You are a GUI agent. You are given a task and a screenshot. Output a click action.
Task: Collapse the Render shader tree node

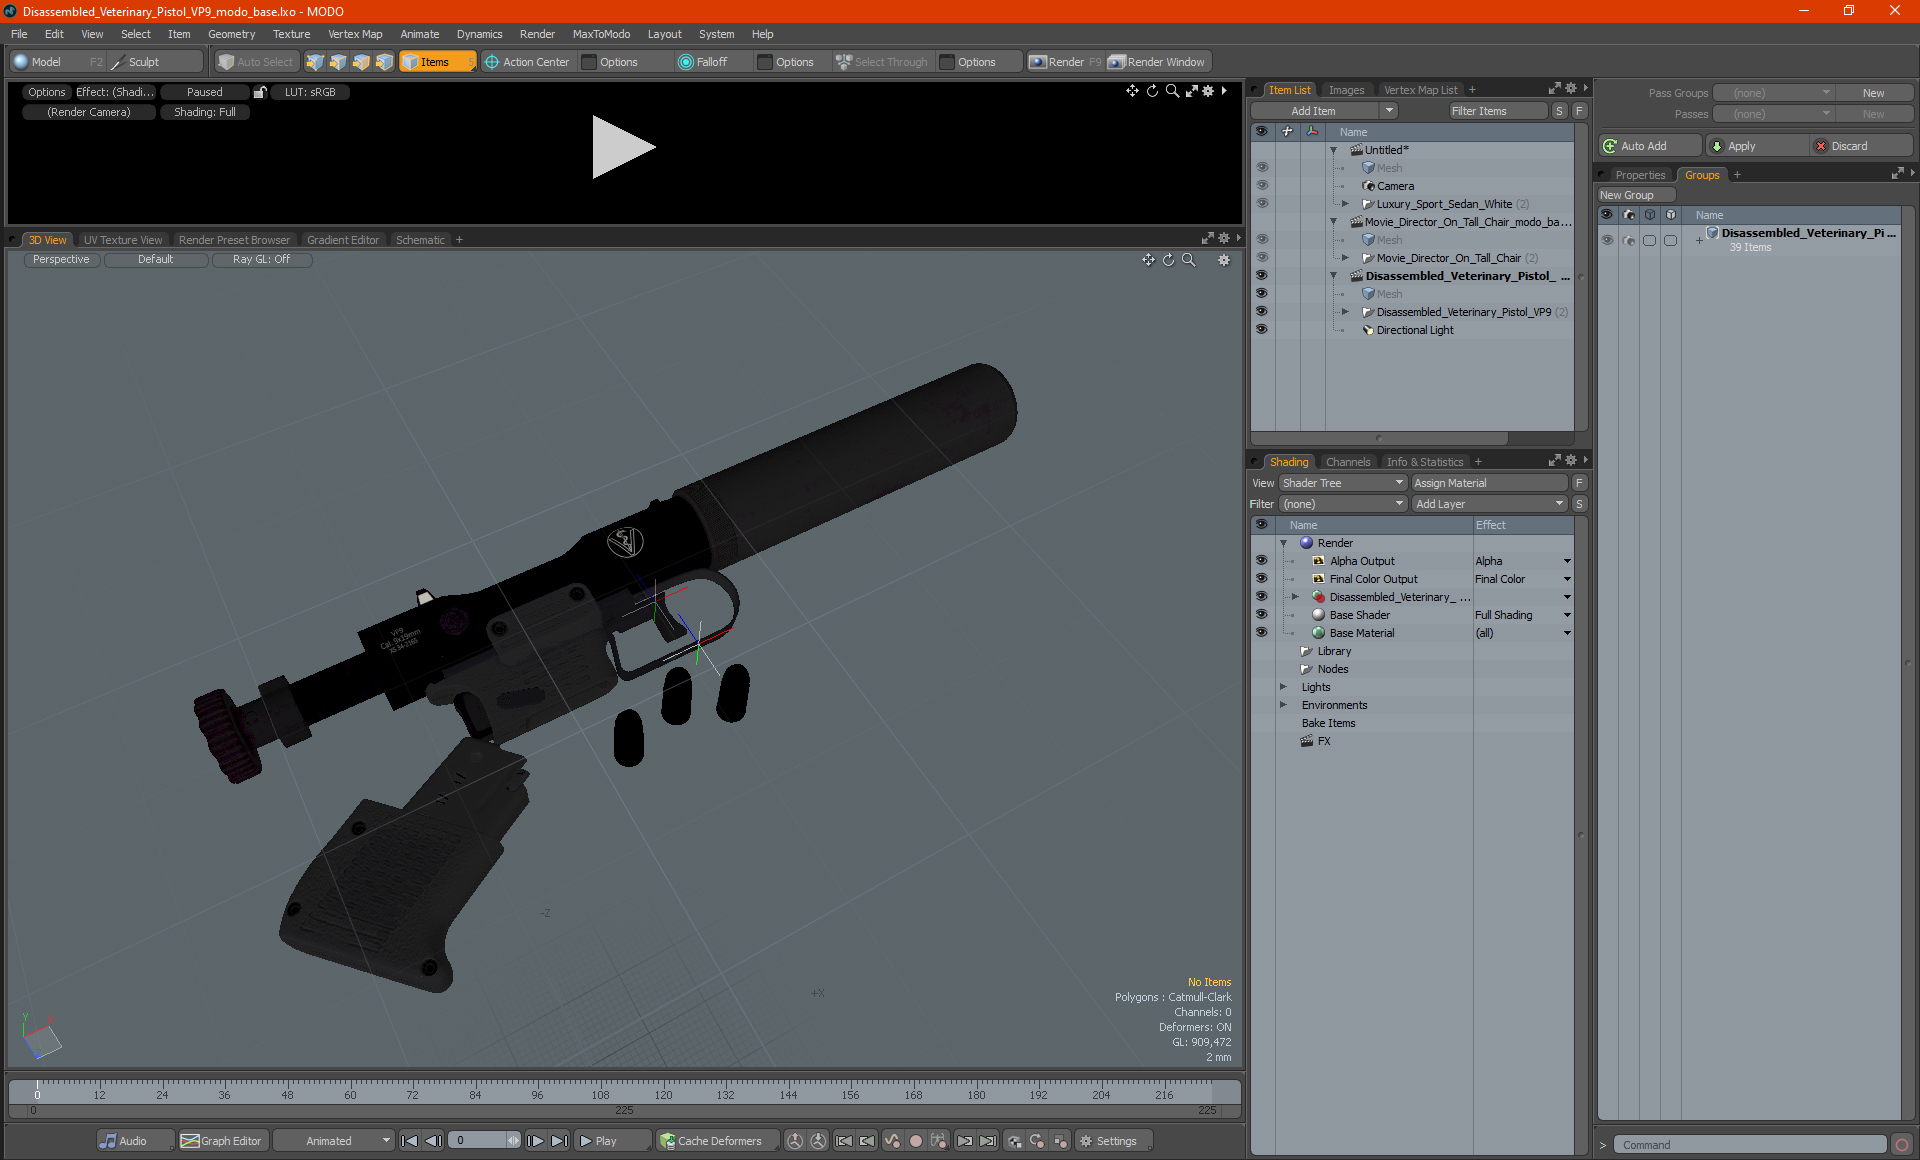pos(1283,543)
